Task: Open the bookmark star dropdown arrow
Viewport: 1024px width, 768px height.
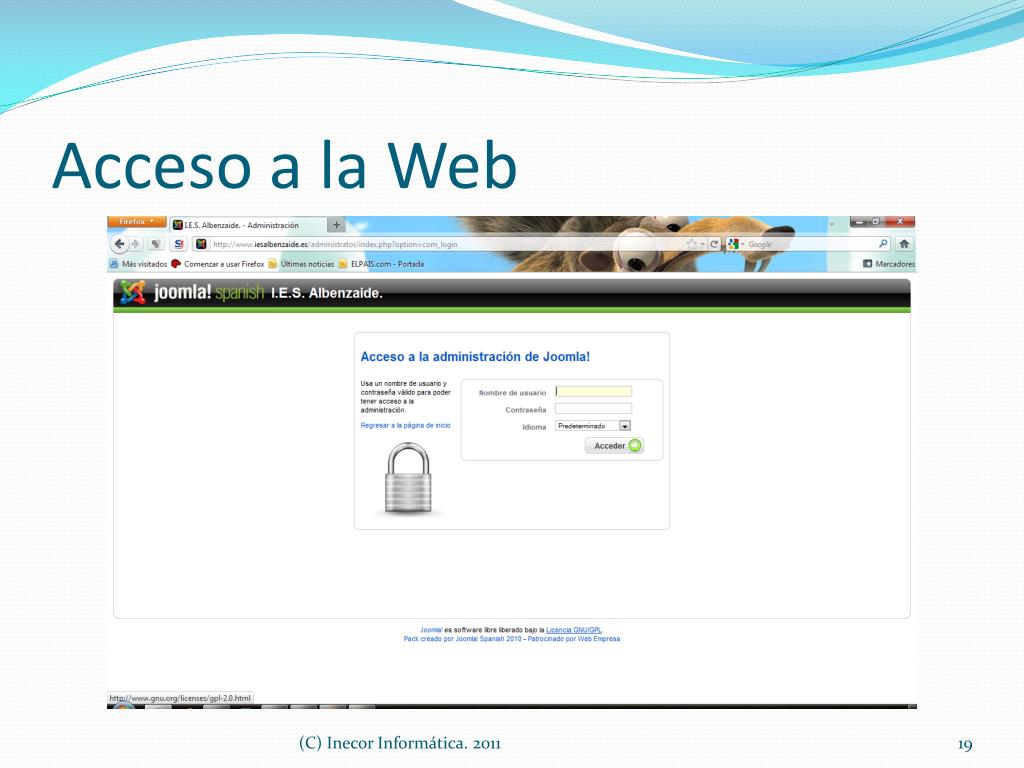Action: 703,244
